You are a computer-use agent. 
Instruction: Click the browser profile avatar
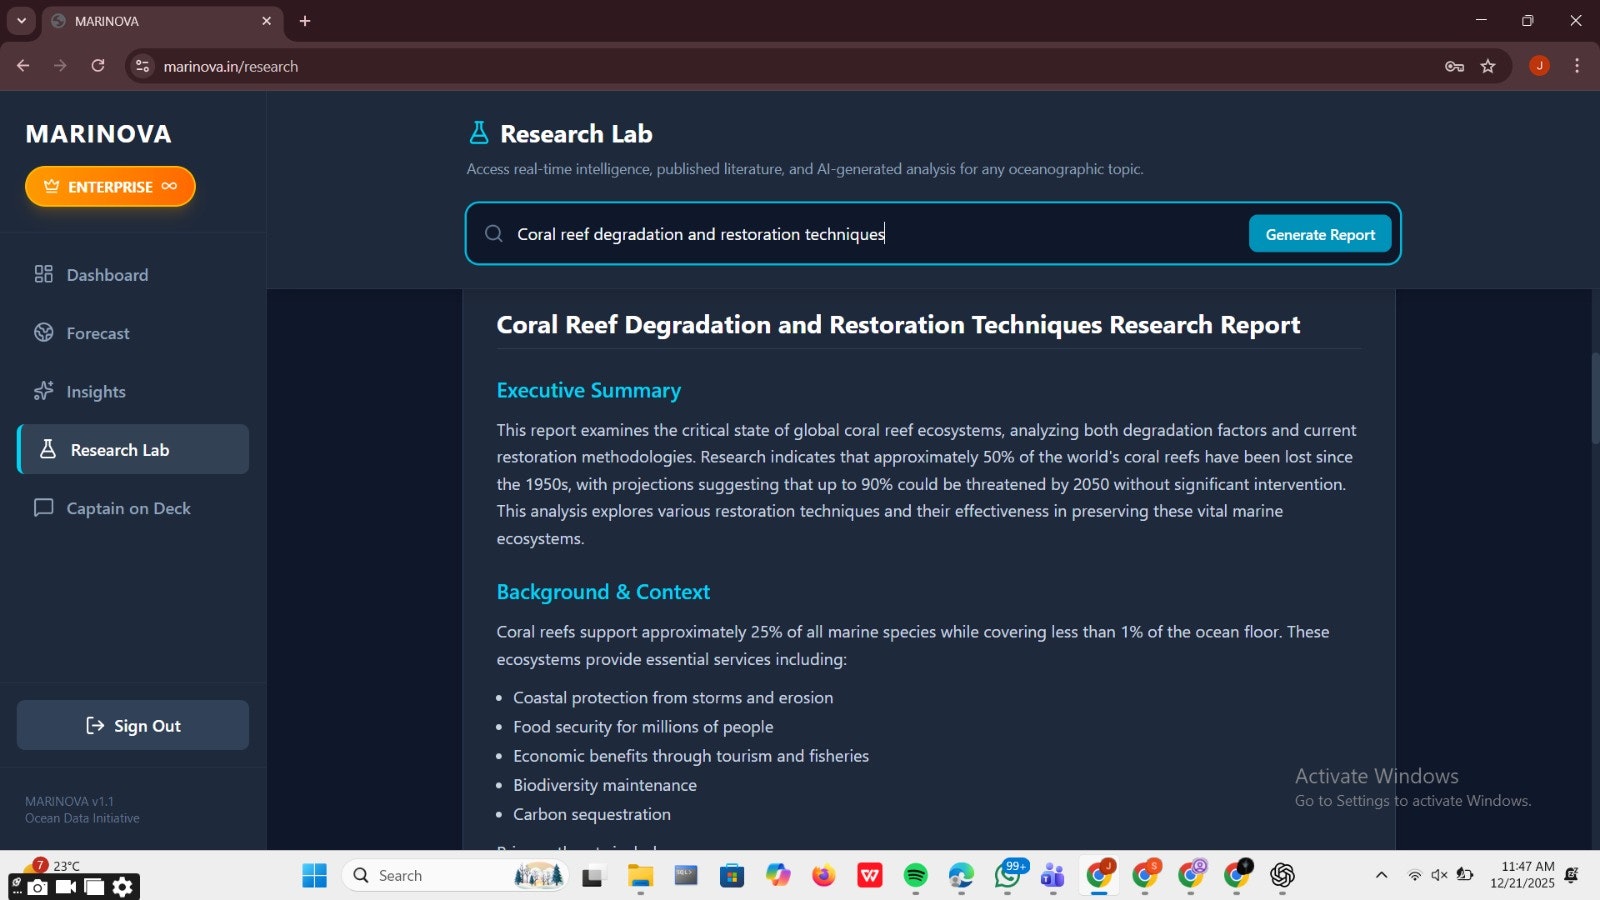1540,66
